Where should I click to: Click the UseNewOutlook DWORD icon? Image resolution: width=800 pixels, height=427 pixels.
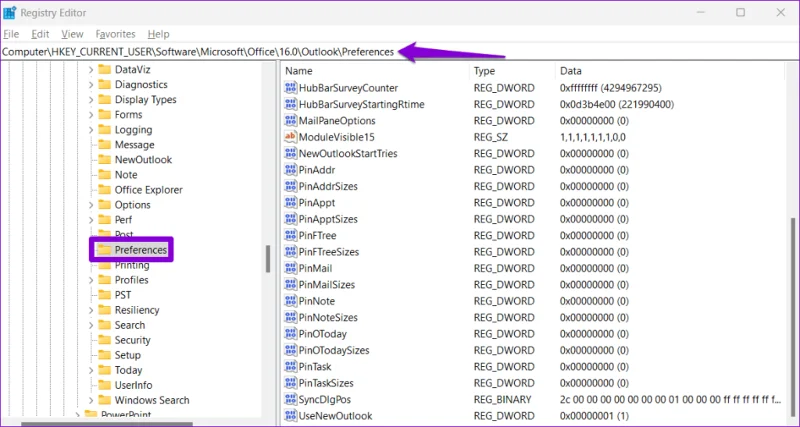pyautogui.click(x=290, y=416)
